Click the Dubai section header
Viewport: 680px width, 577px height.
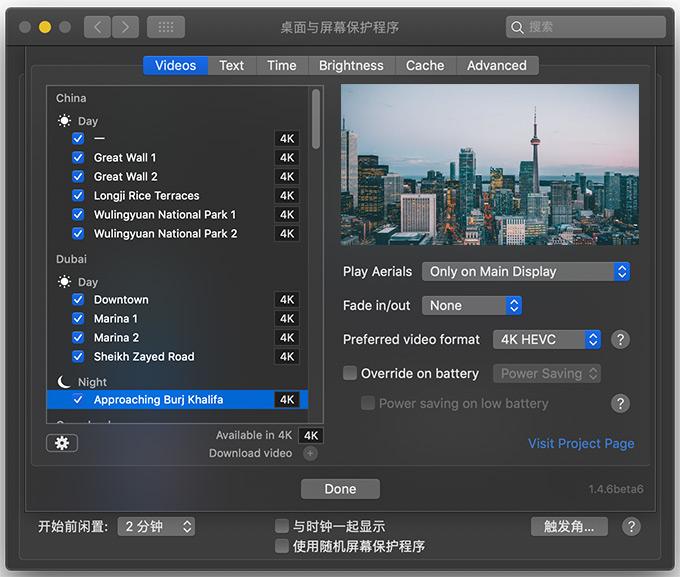(71, 259)
